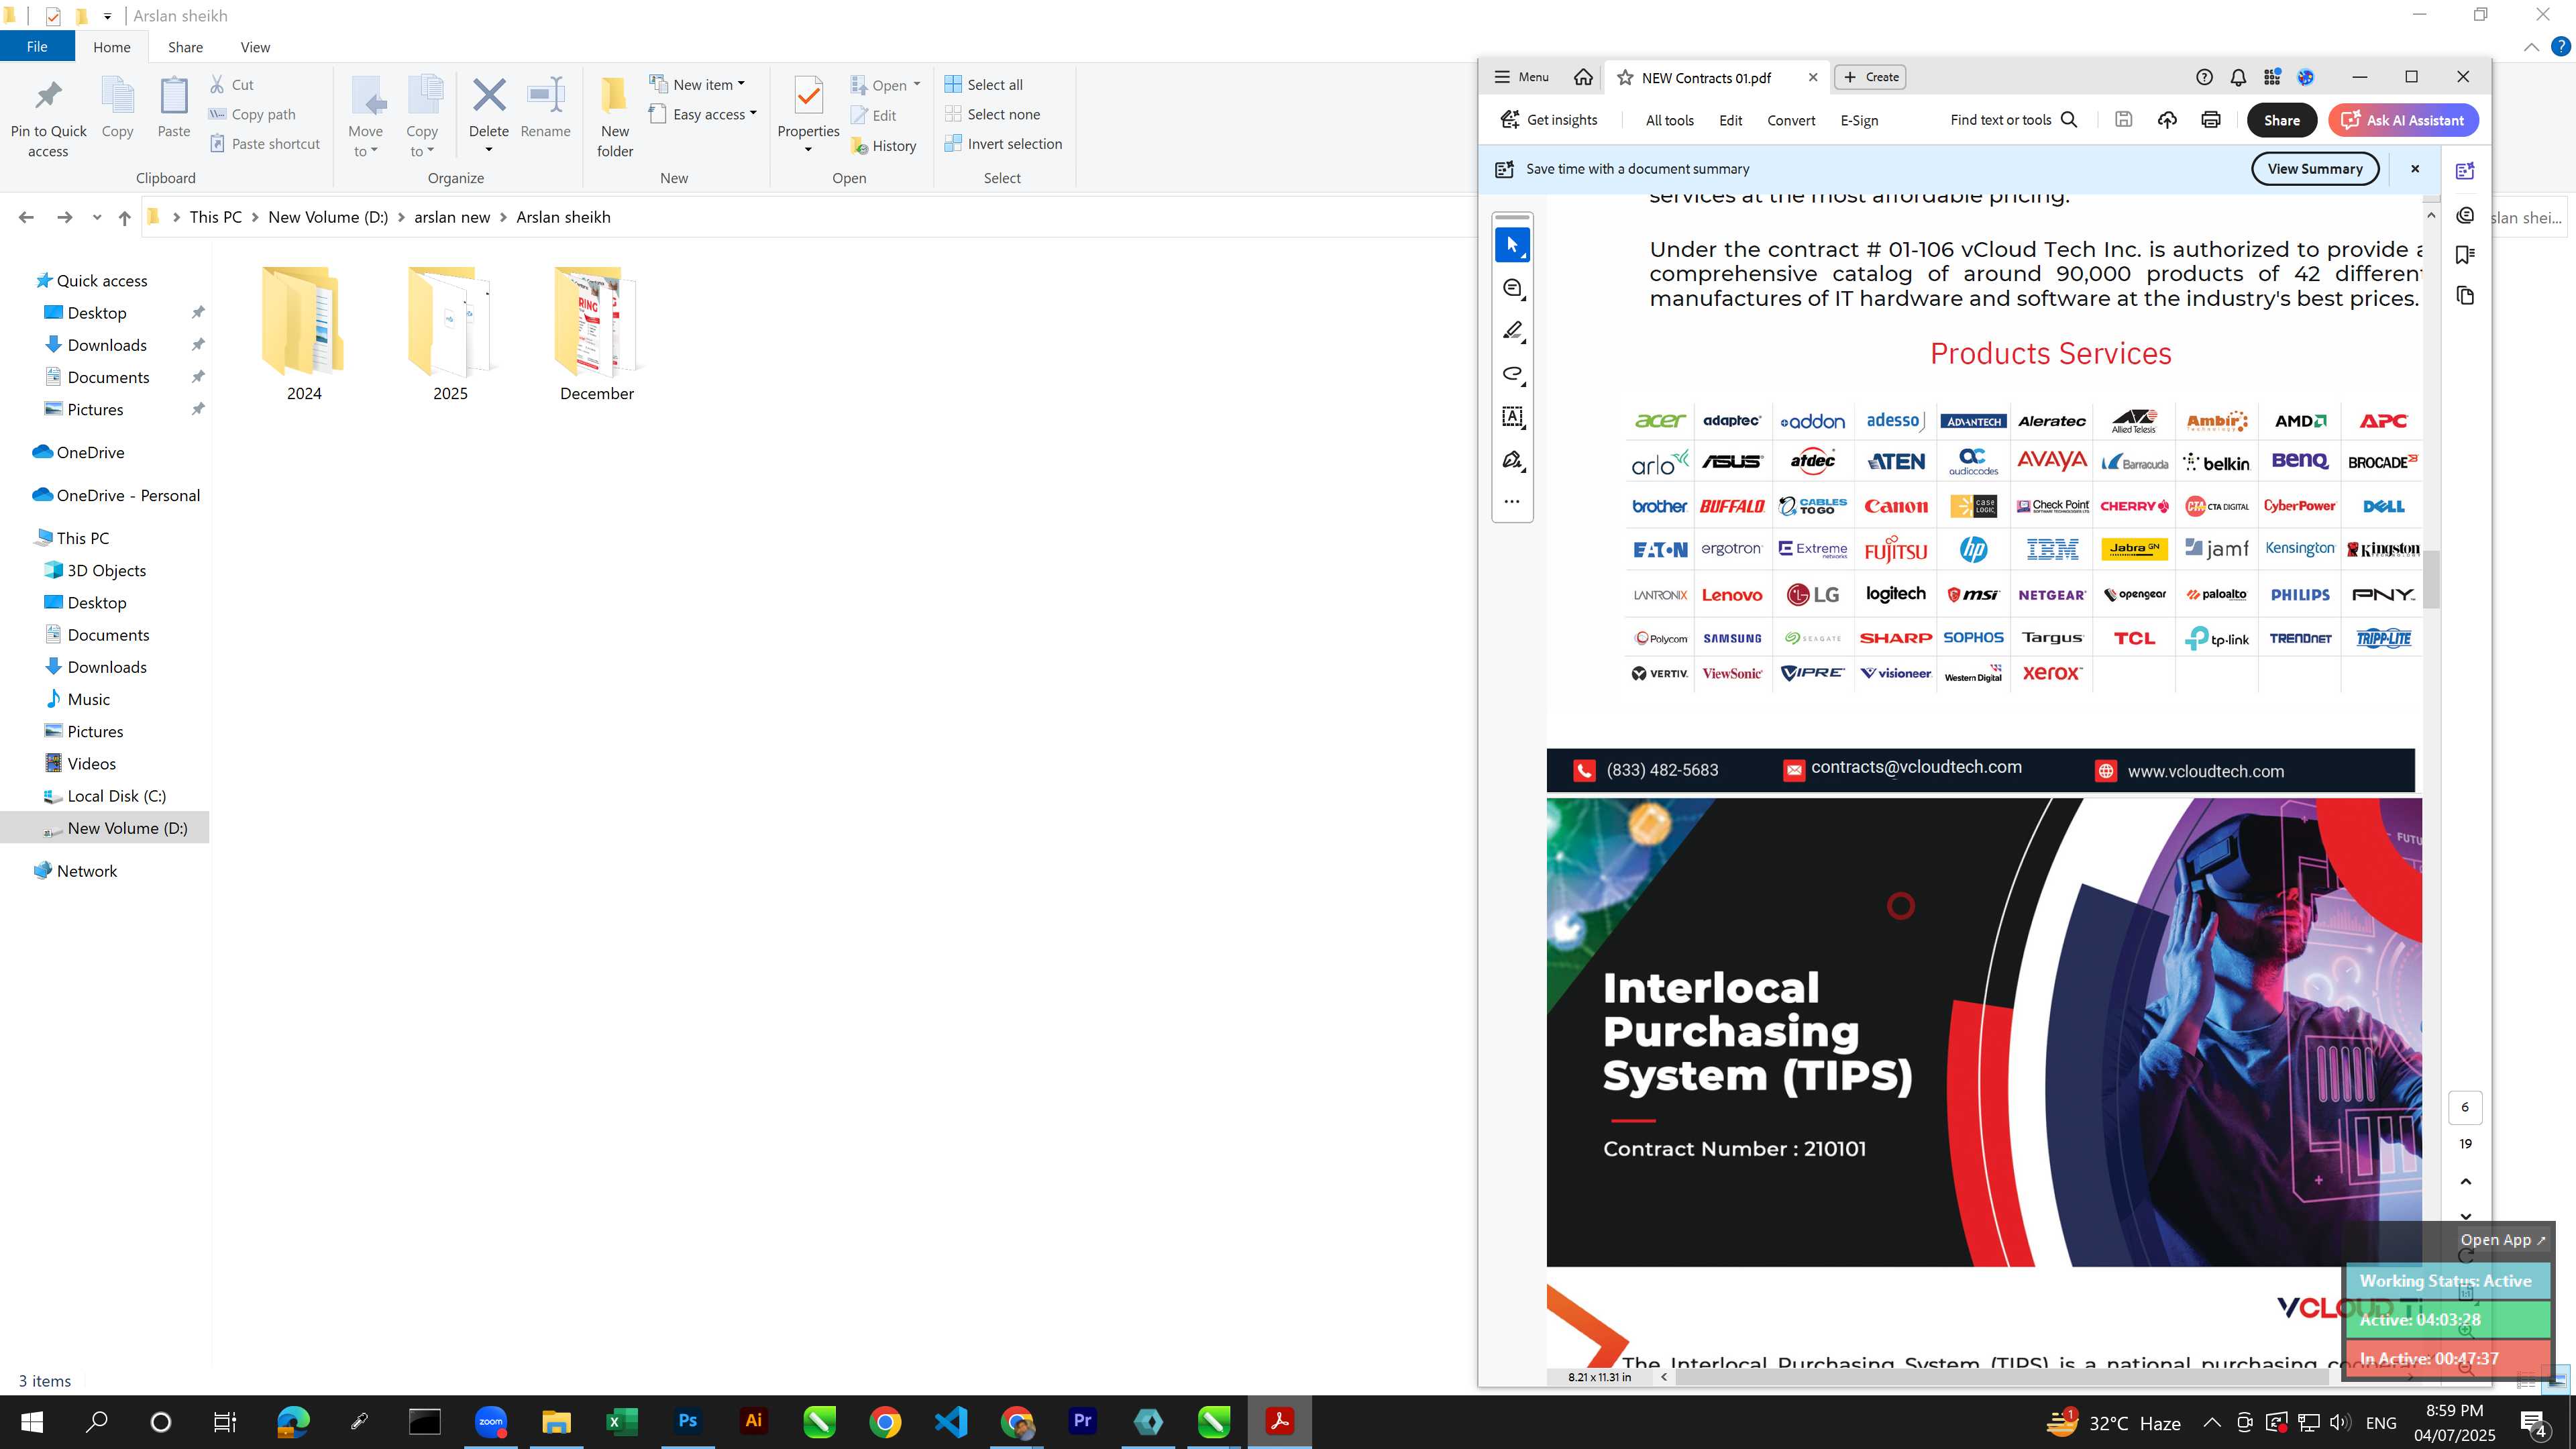Go to Acrobat home screen
The width and height of the screenshot is (2576, 1449).
[1583, 77]
